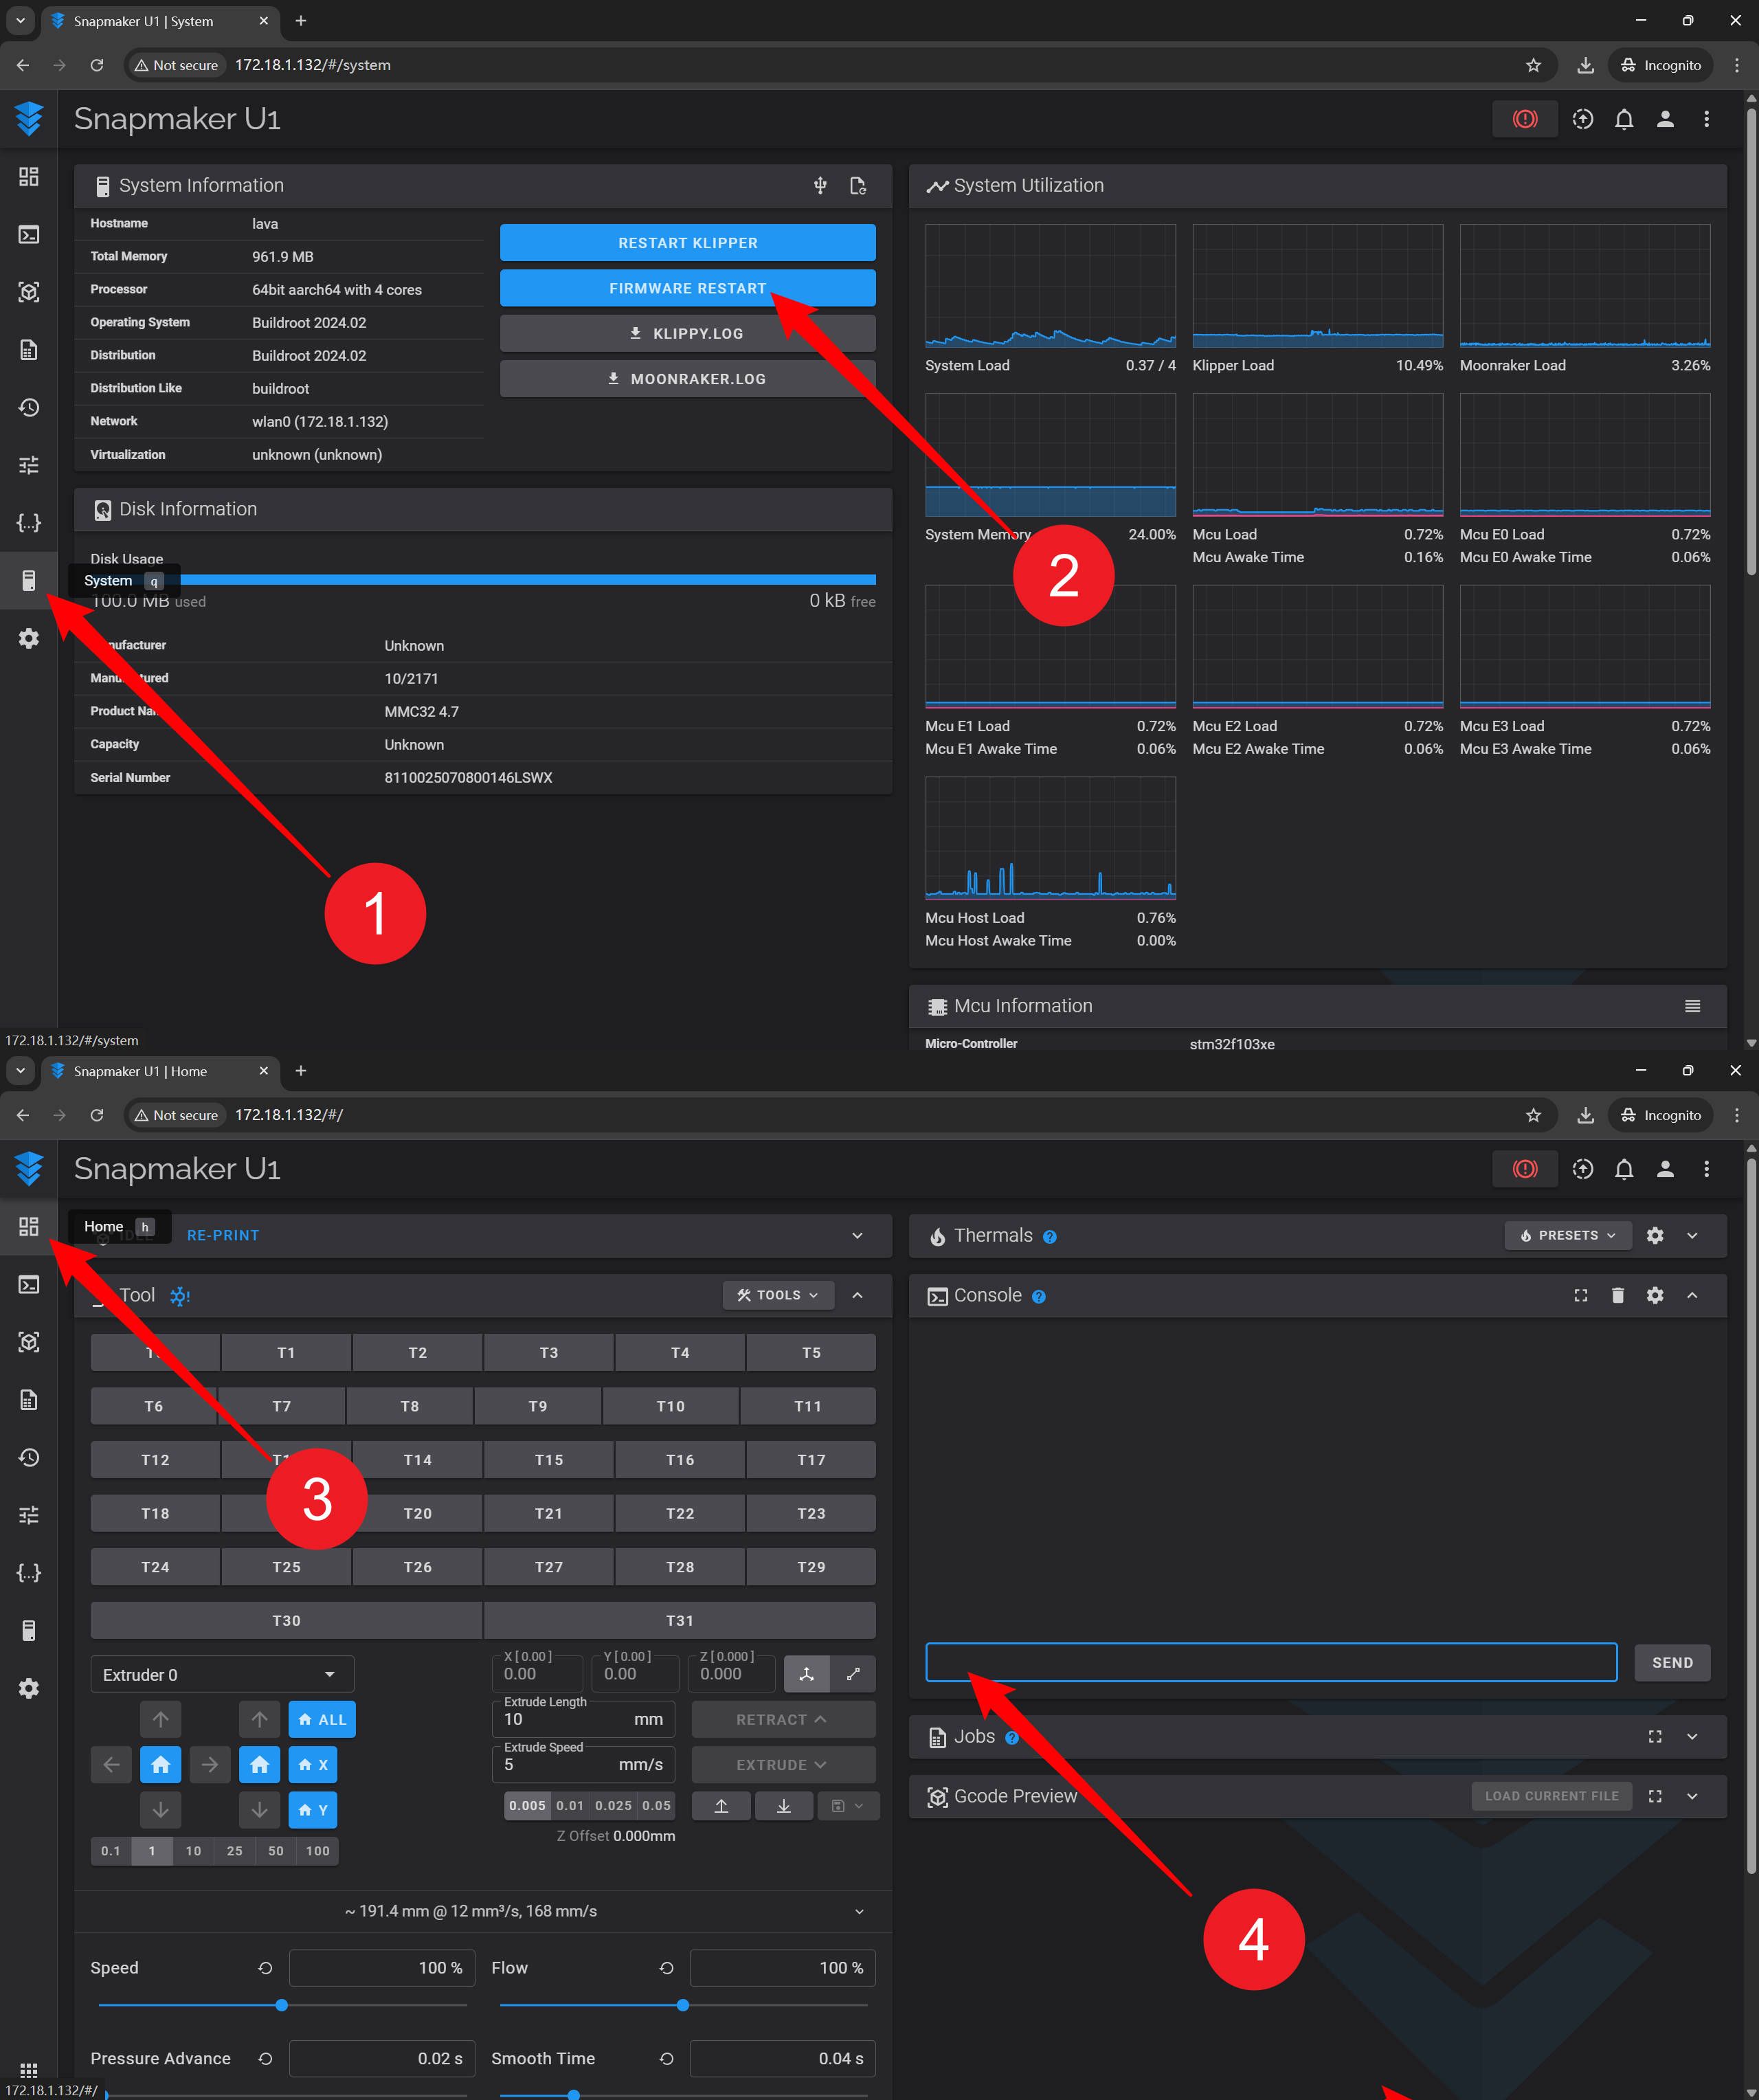Open Console page from top sidebar
Viewport: 1759px width, 2100px height.
point(29,235)
